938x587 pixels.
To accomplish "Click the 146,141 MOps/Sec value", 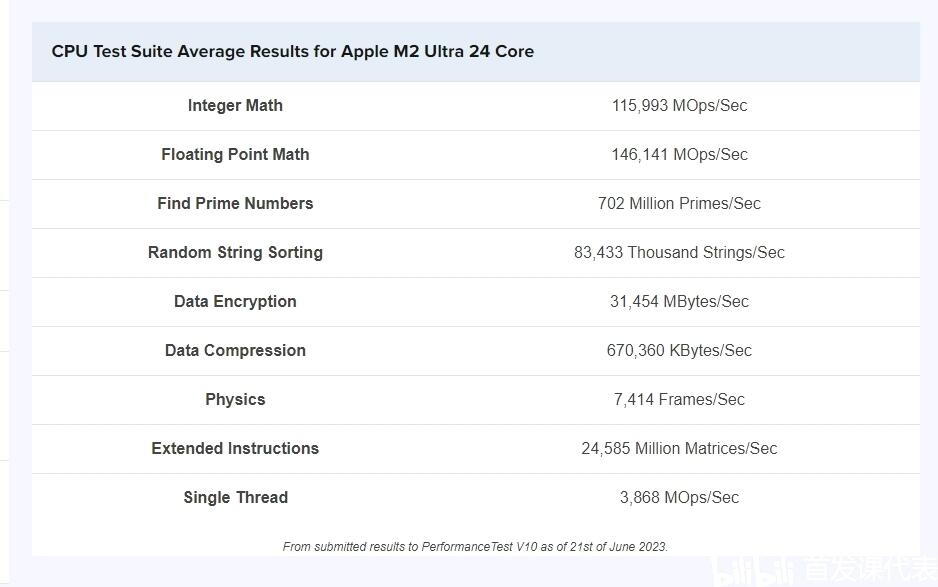I will coord(679,154).
